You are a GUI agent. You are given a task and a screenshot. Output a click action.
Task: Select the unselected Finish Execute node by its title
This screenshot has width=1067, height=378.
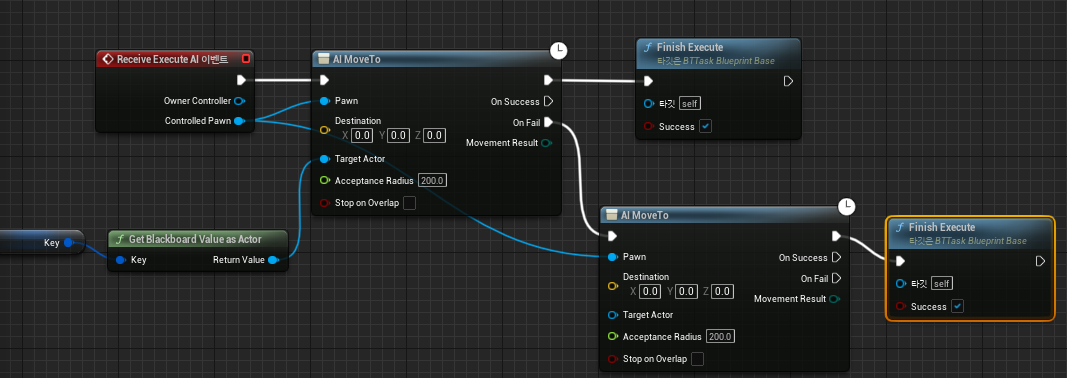pos(690,47)
